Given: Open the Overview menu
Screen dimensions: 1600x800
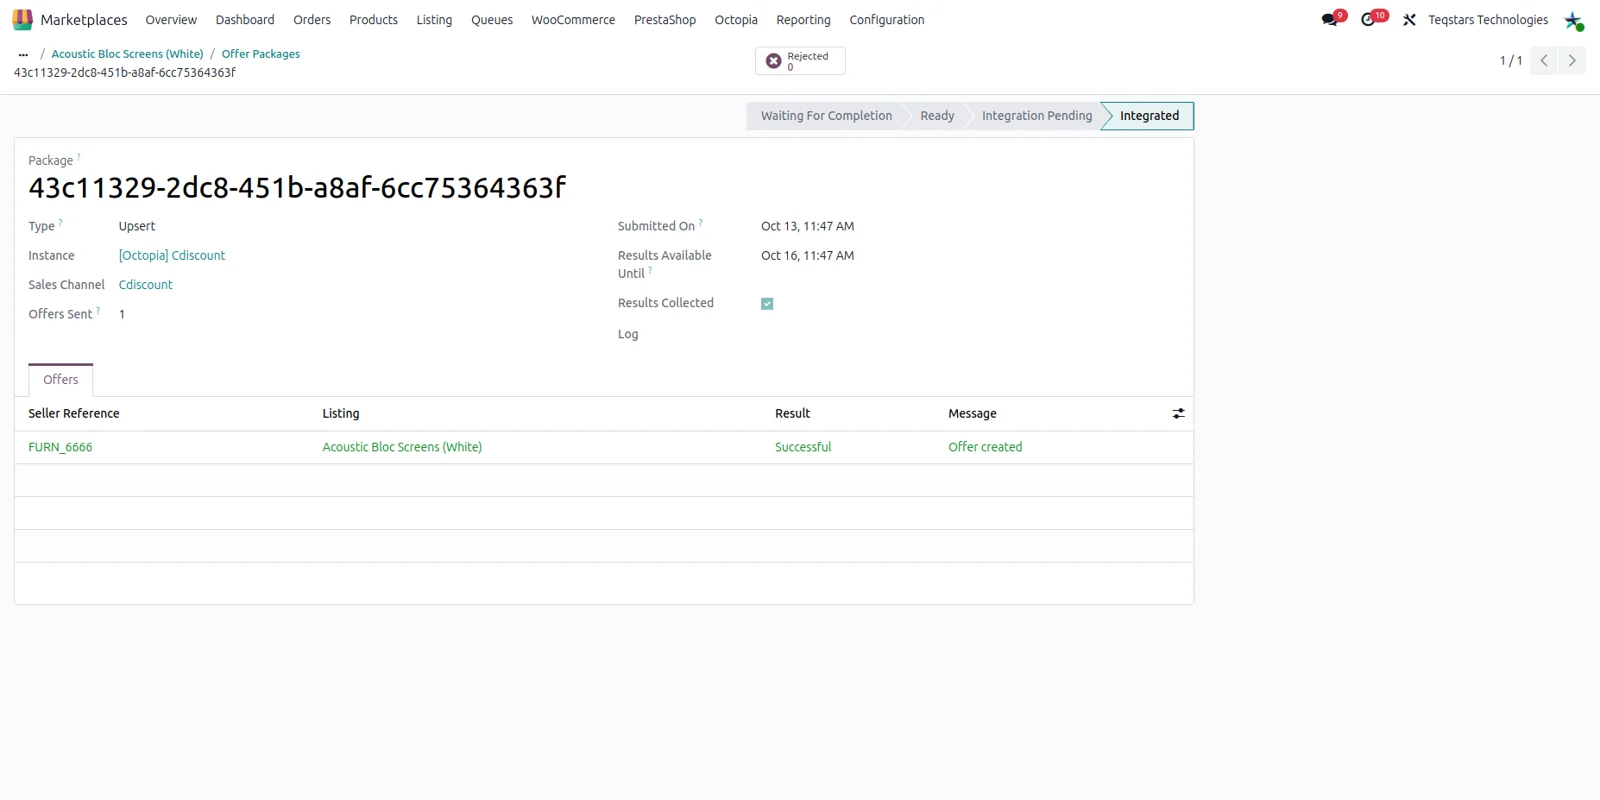Looking at the screenshot, I should (171, 20).
